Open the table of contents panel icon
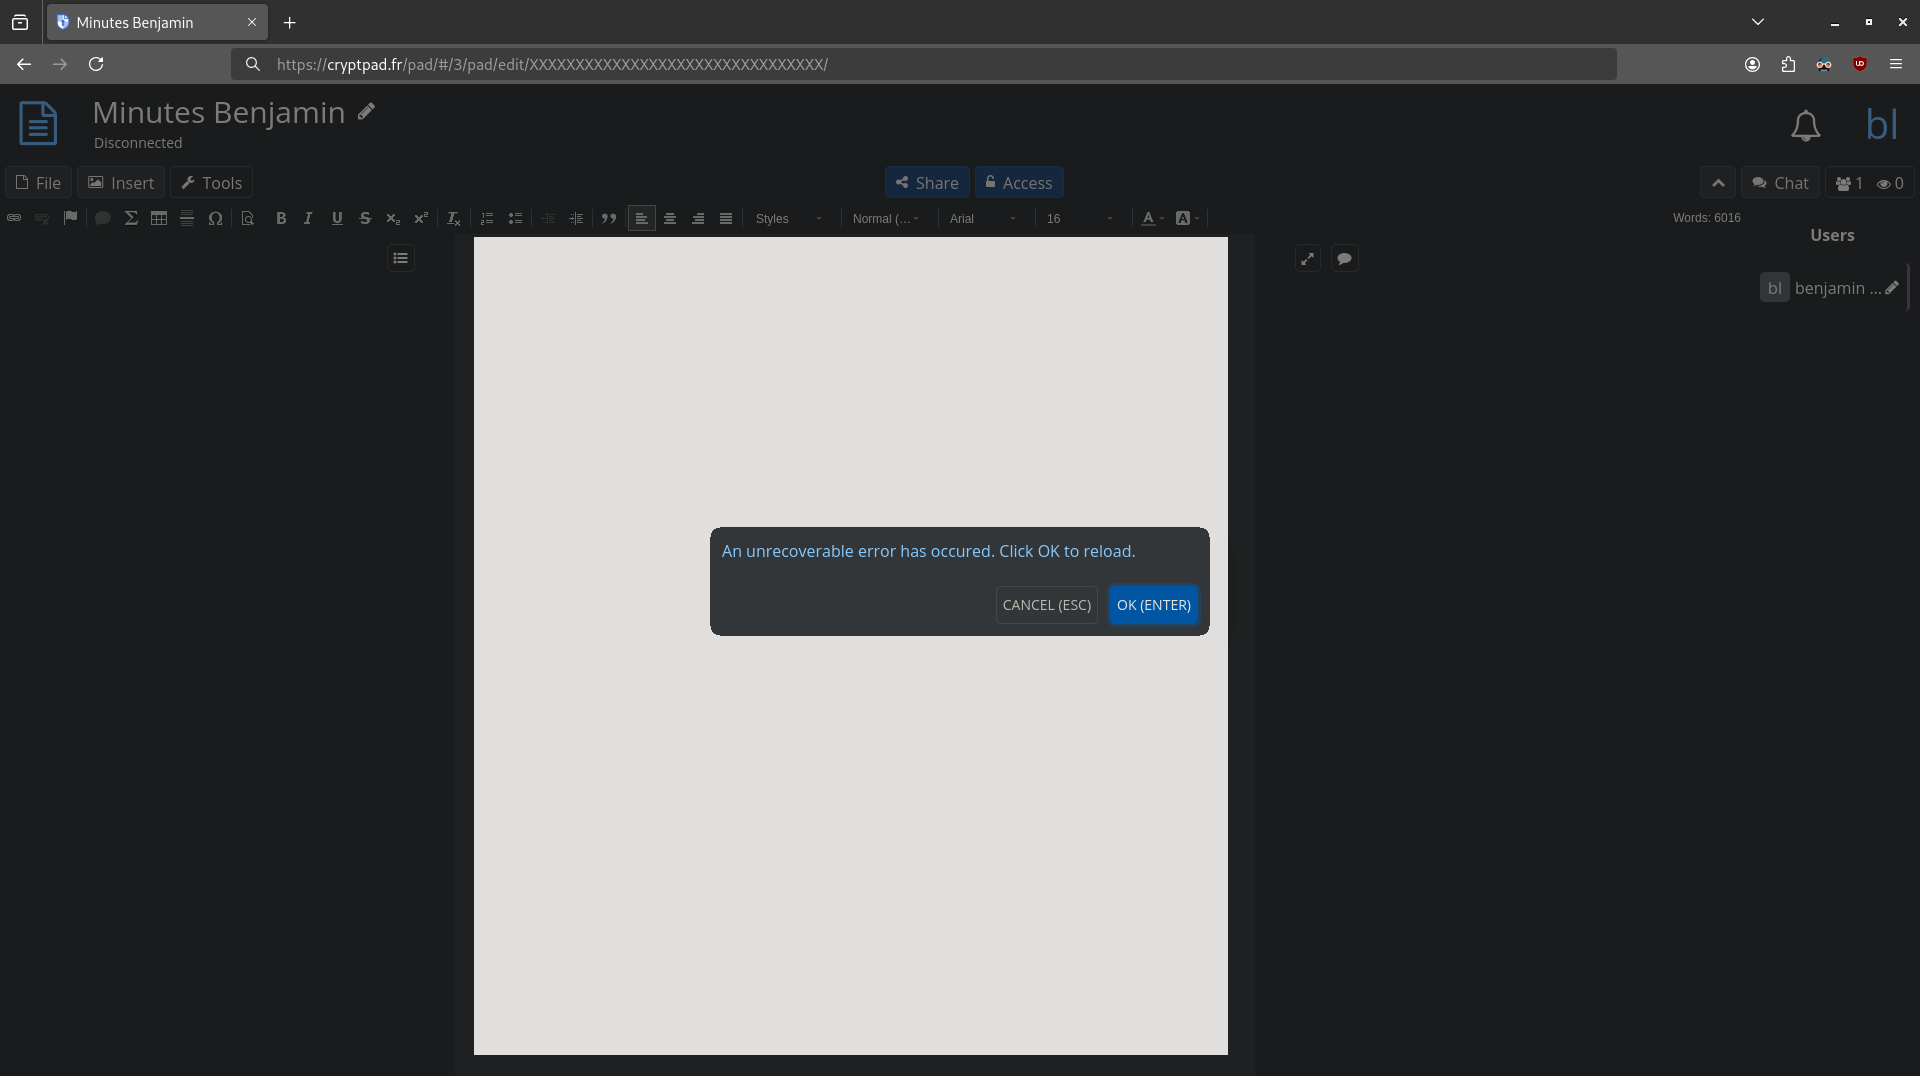 (x=401, y=258)
